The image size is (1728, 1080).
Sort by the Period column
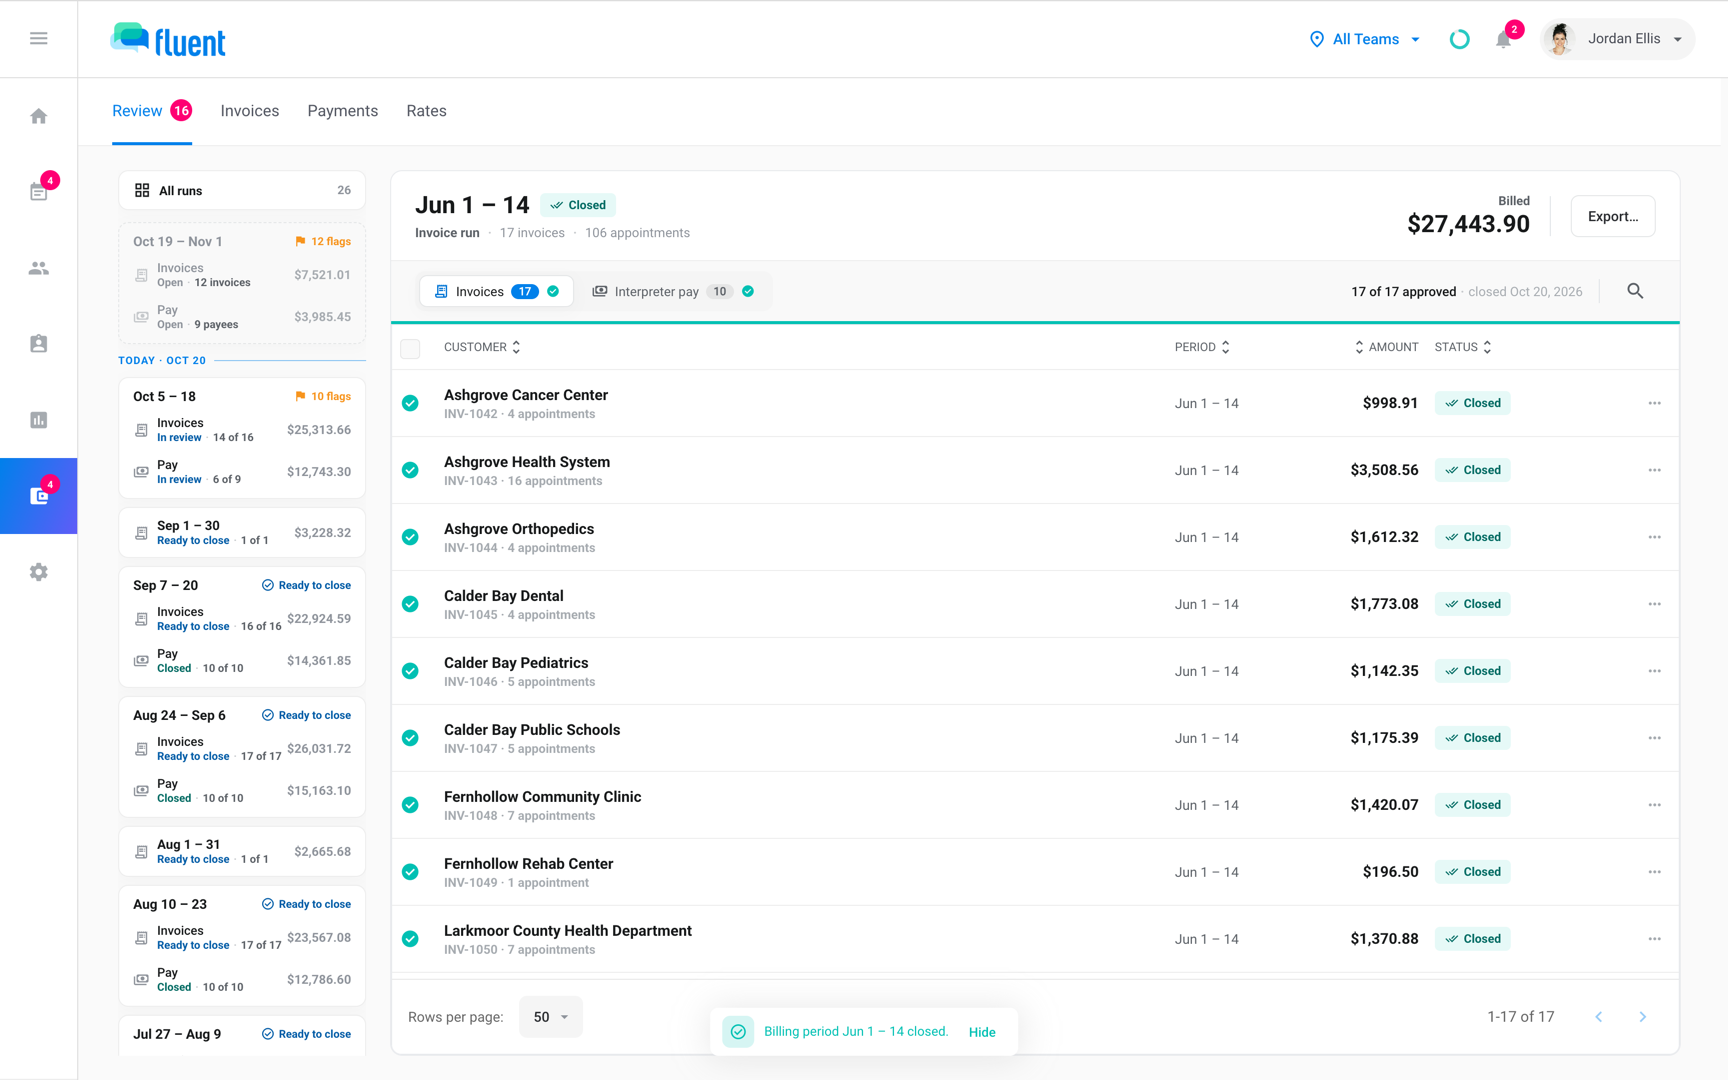pos(1202,347)
